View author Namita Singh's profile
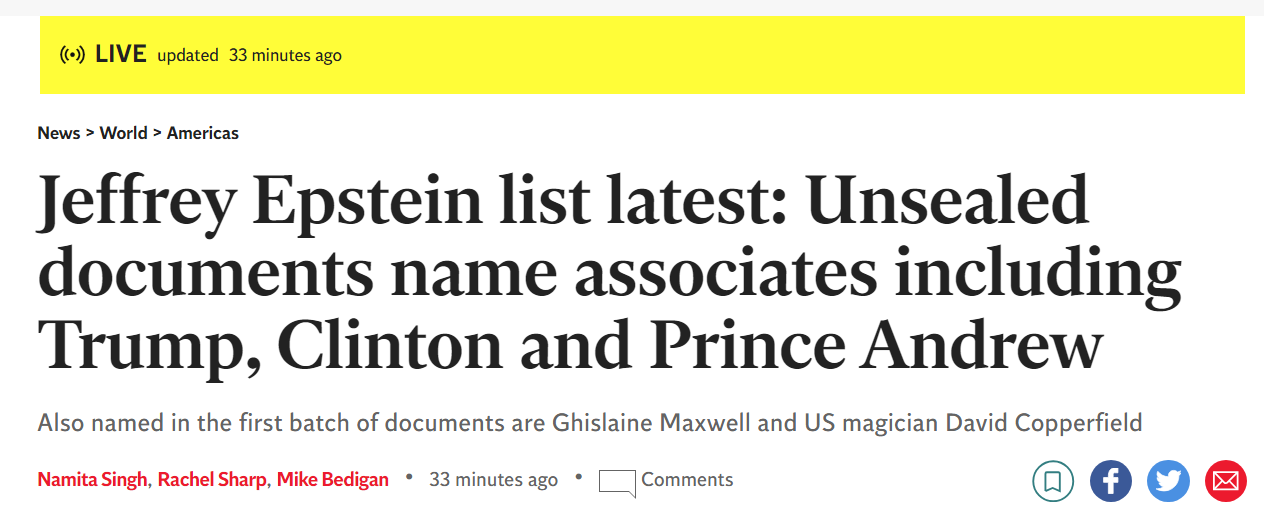 [x=93, y=479]
